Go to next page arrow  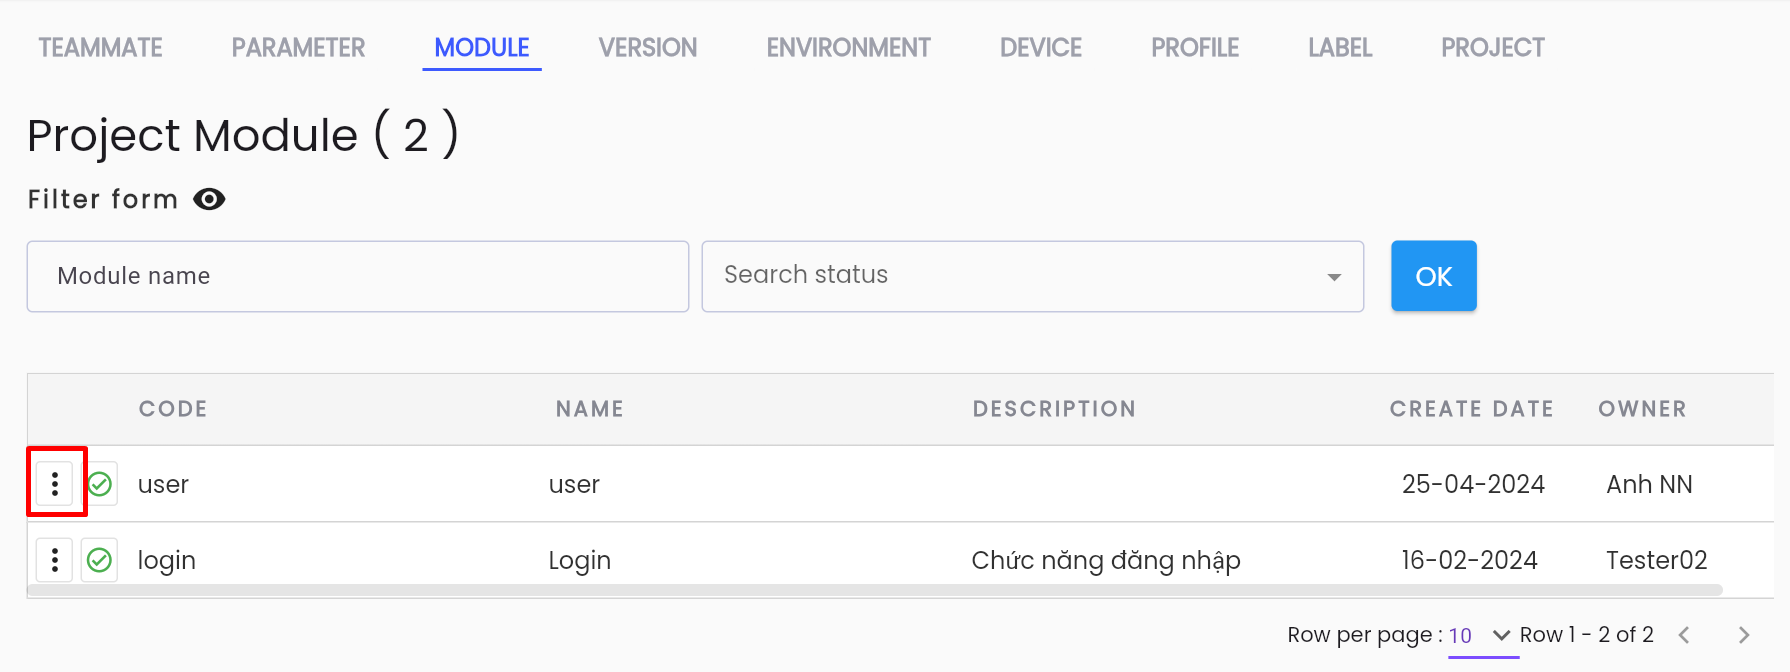tap(1744, 635)
